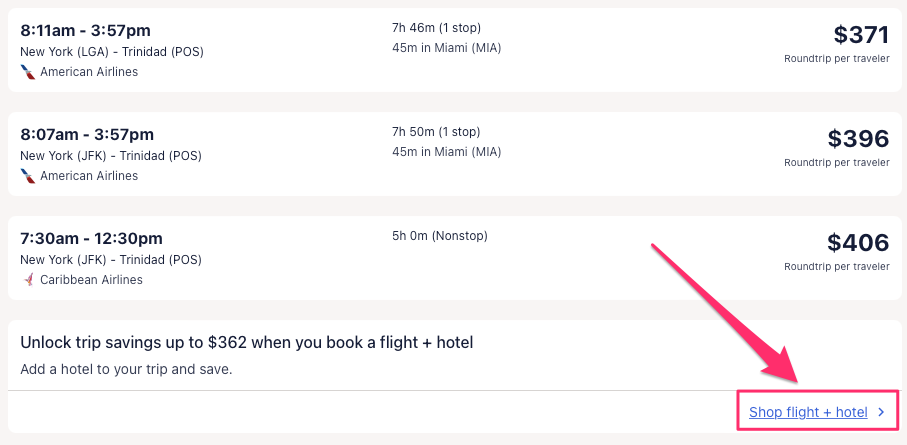Select the 8:07am - 3:57pm JFK flight

(88, 134)
